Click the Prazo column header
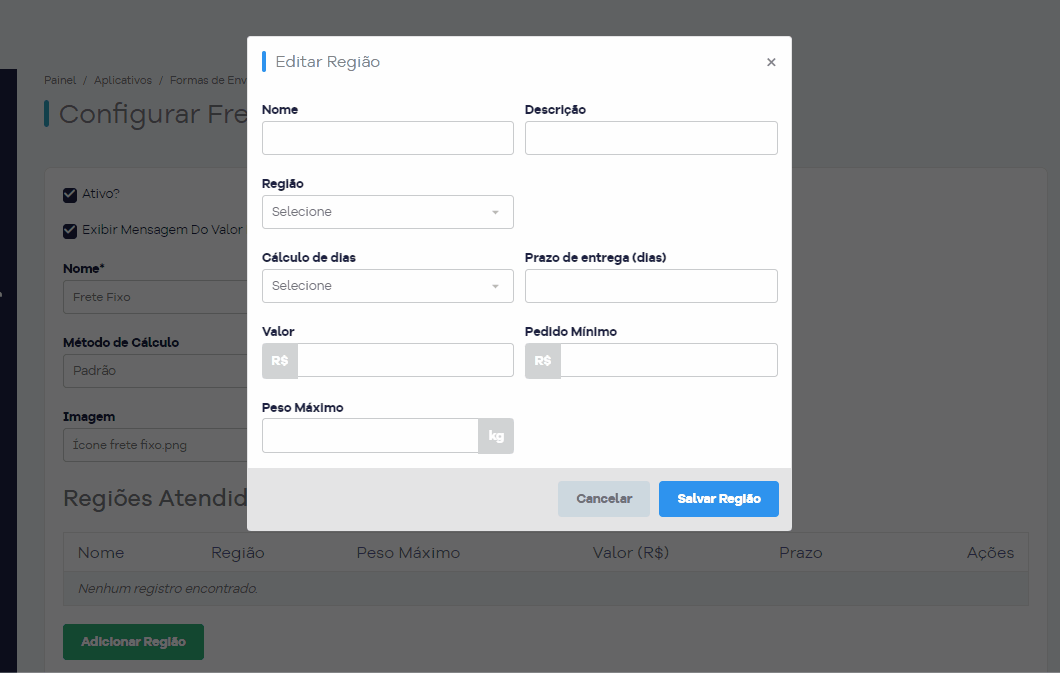 800,553
